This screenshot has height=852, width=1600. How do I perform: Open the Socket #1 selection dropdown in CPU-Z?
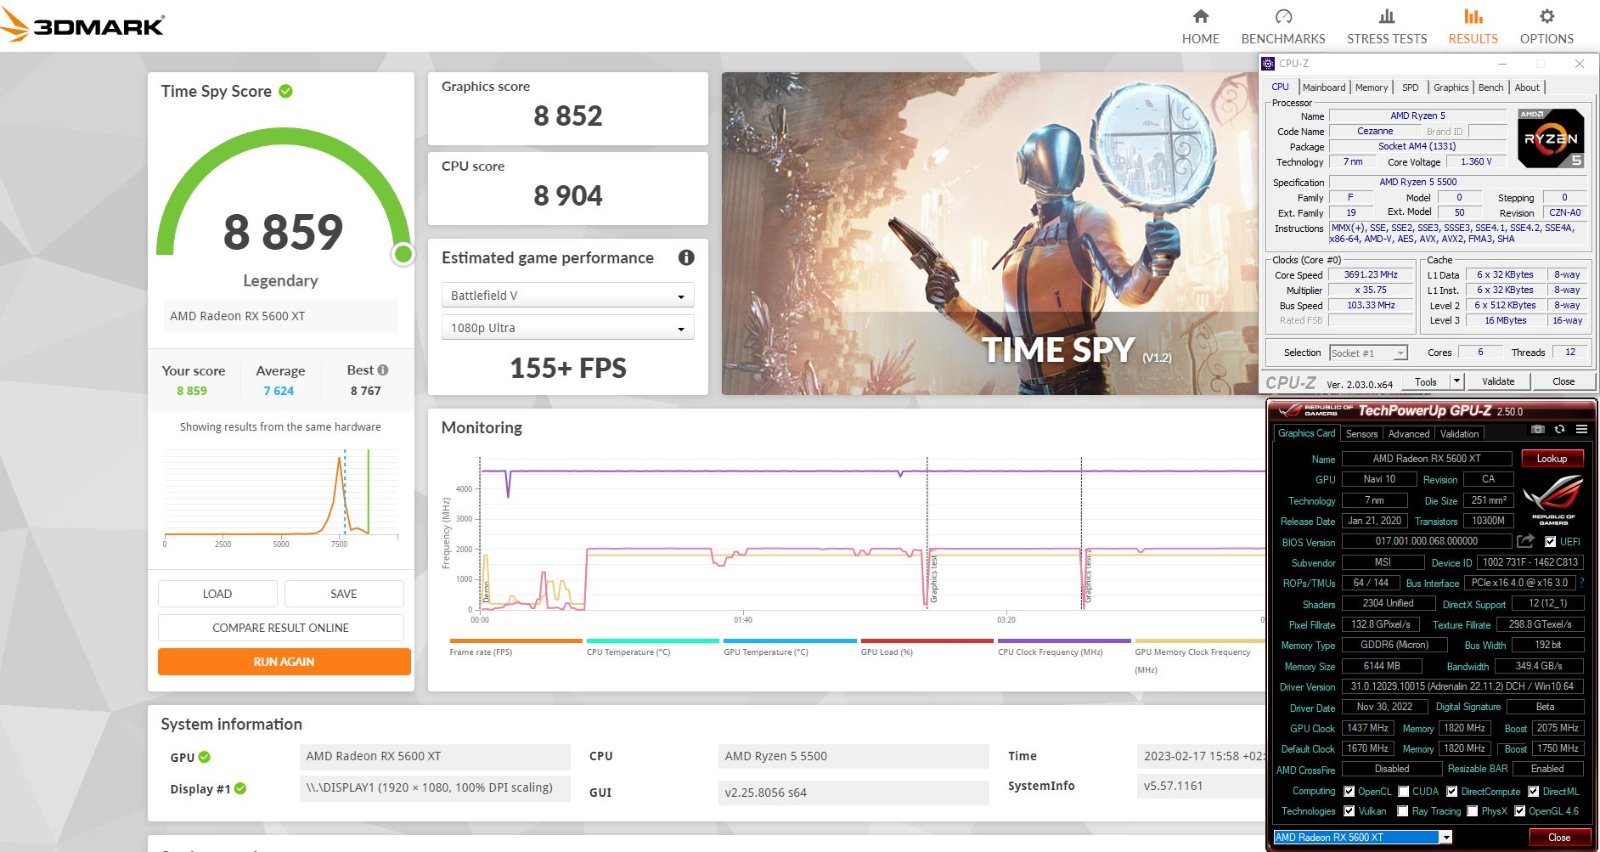click(1368, 353)
